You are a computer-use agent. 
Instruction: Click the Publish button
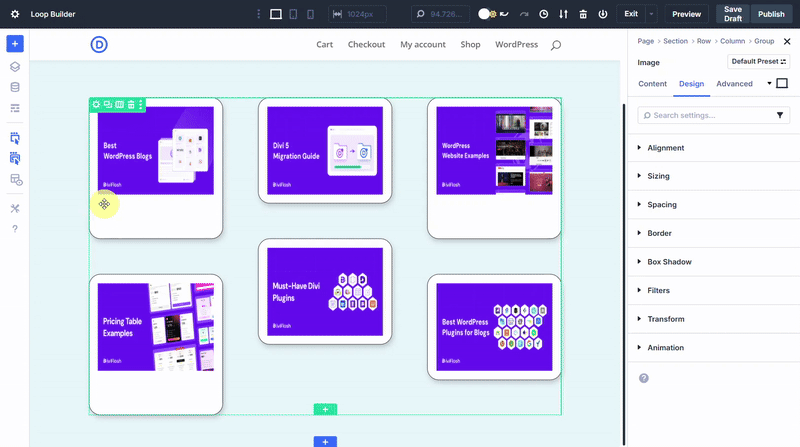pos(771,14)
